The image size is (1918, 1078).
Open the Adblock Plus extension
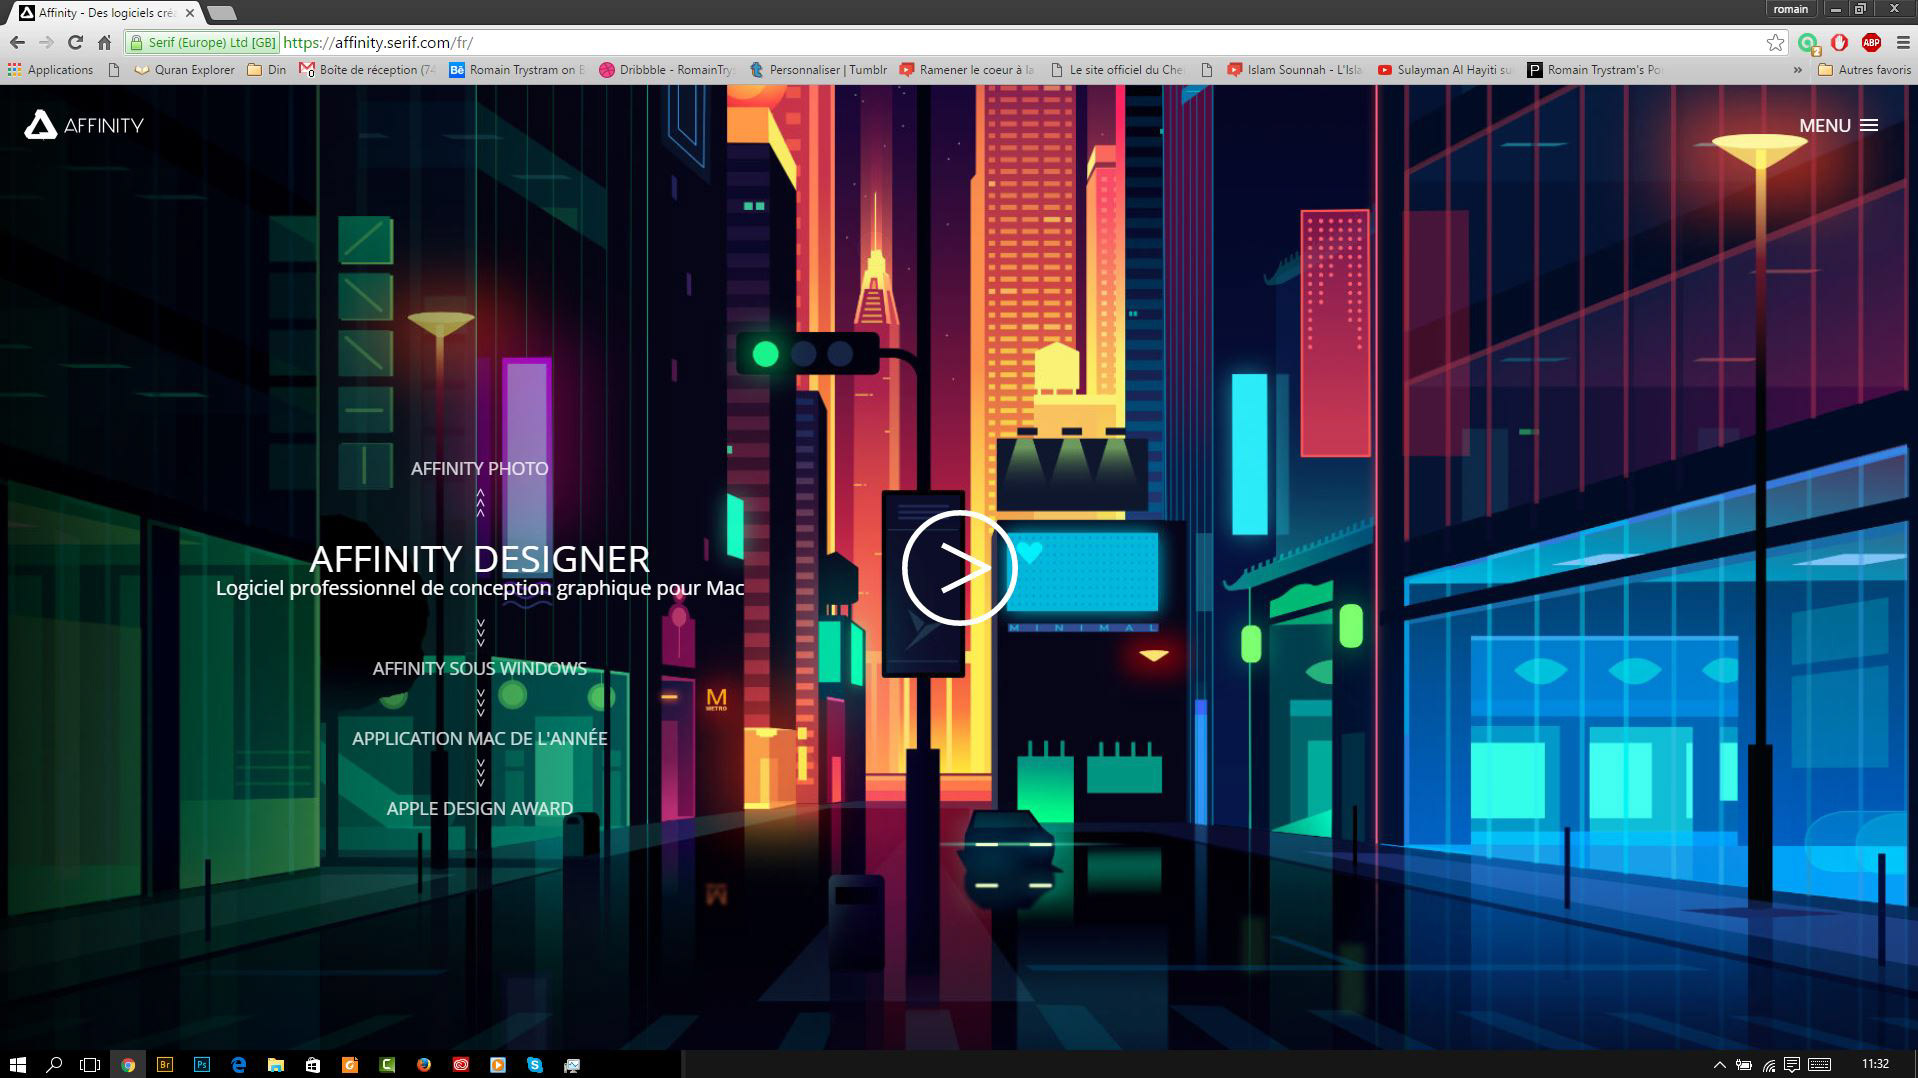1871,42
